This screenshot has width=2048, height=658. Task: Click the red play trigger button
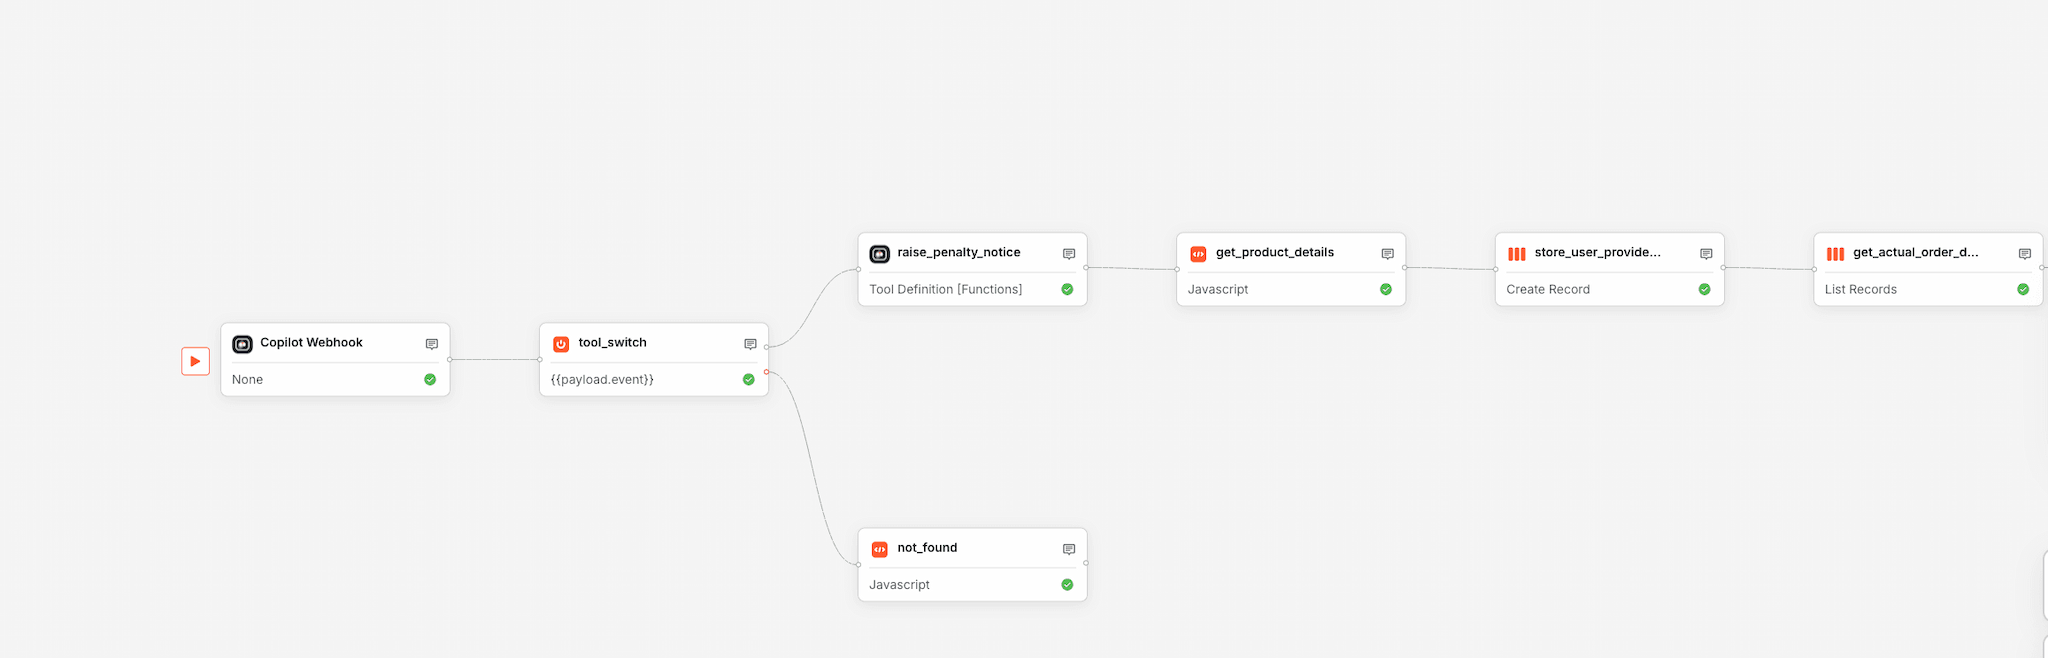point(195,361)
